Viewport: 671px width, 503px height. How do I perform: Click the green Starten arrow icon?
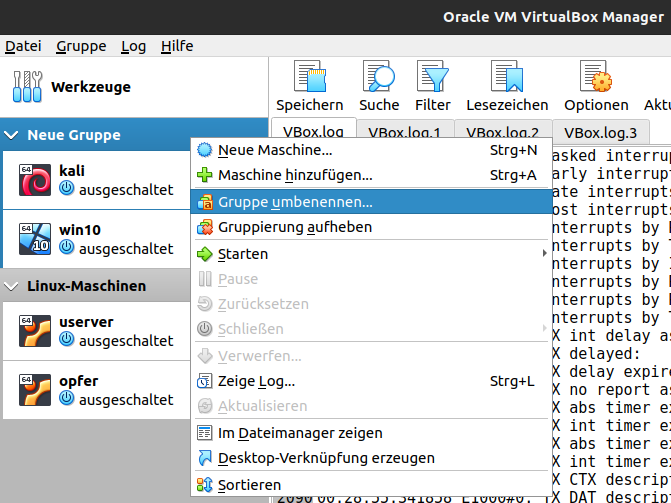click(205, 254)
